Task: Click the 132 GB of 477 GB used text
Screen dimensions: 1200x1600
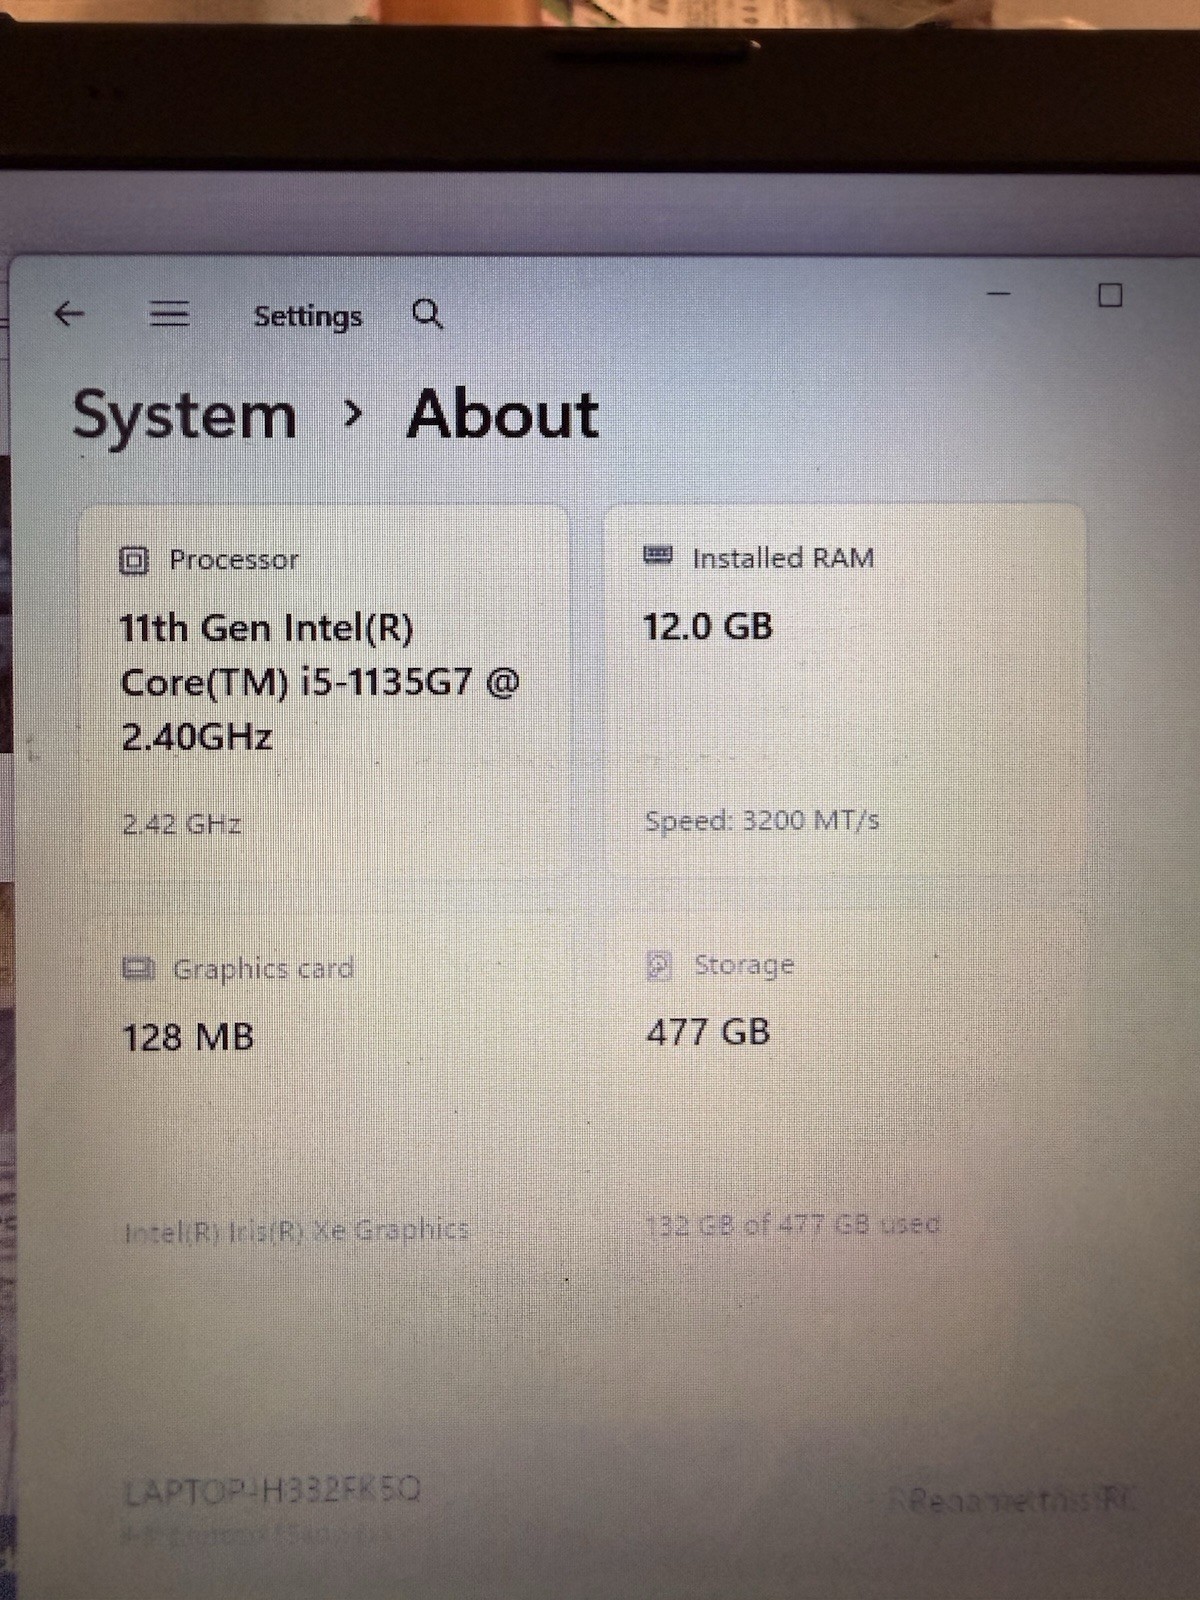Action: [x=793, y=1225]
